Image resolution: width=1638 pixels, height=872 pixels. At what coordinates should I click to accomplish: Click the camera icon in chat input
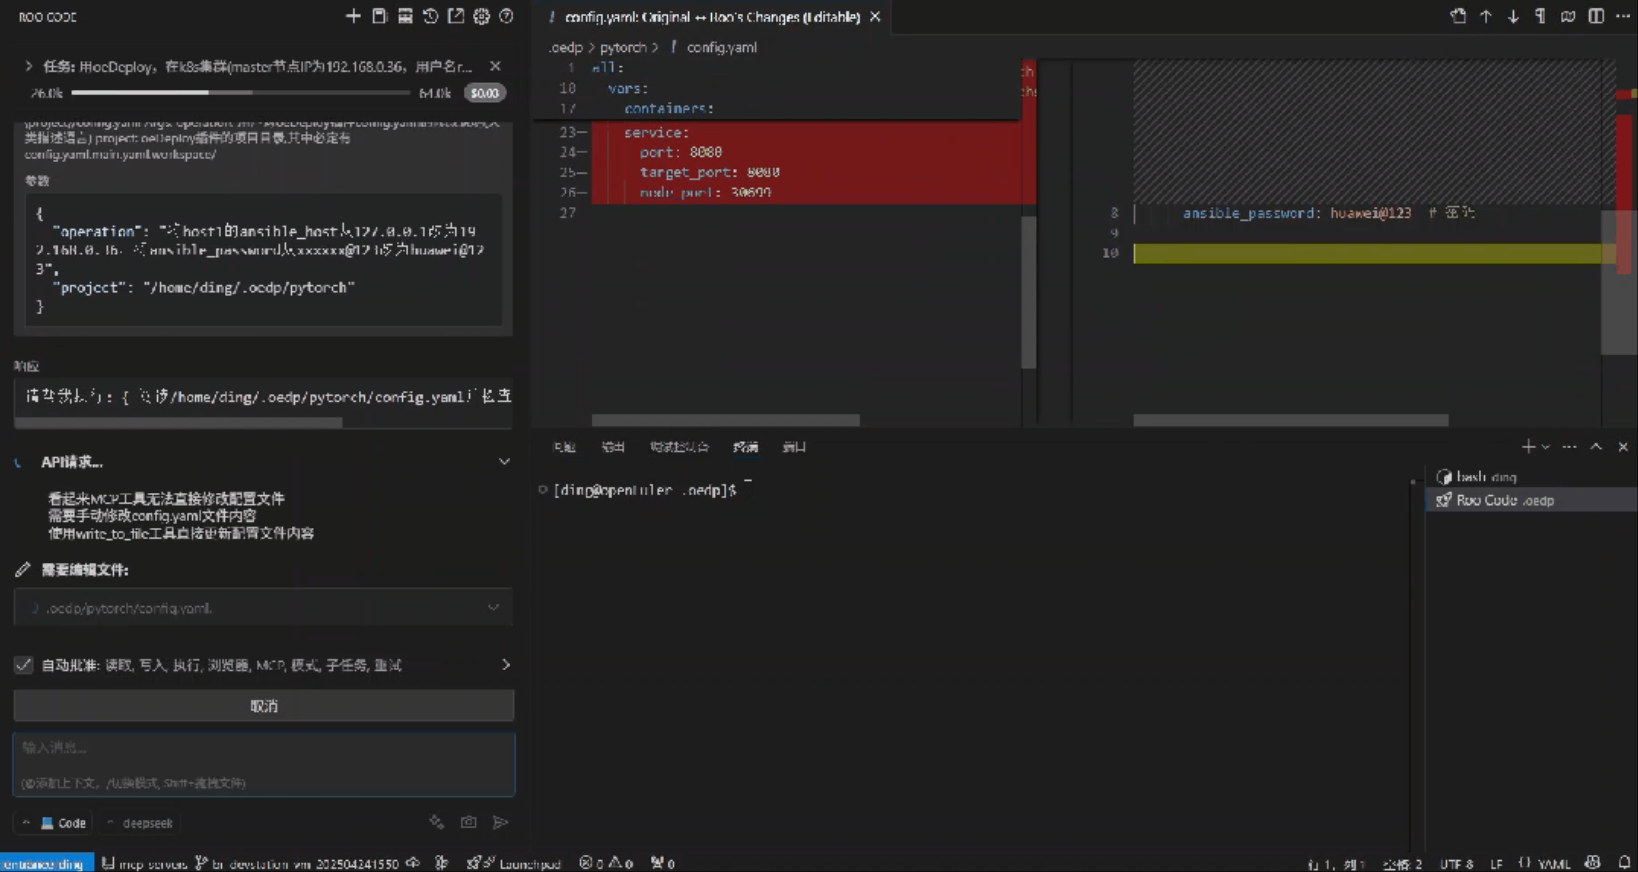468,822
